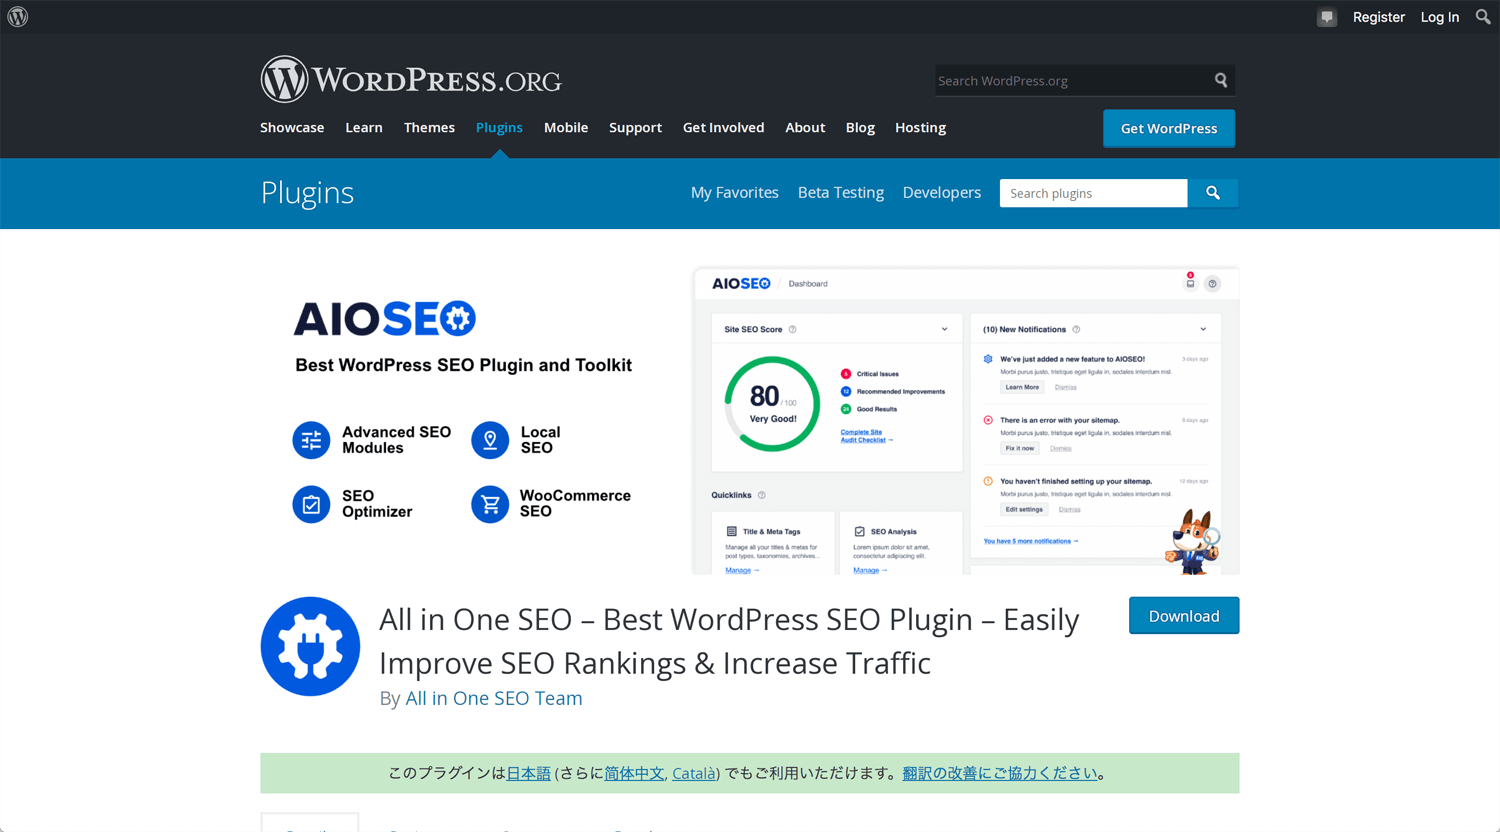The width and height of the screenshot is (1500, 832).
Task: Open the Support menu item
Action: [635, 128]
